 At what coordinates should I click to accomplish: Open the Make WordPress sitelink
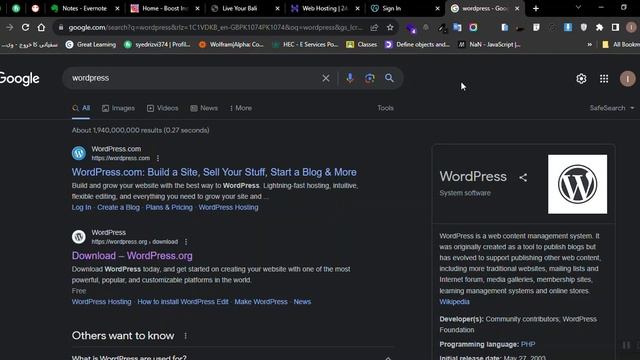(x=261, y=302)
